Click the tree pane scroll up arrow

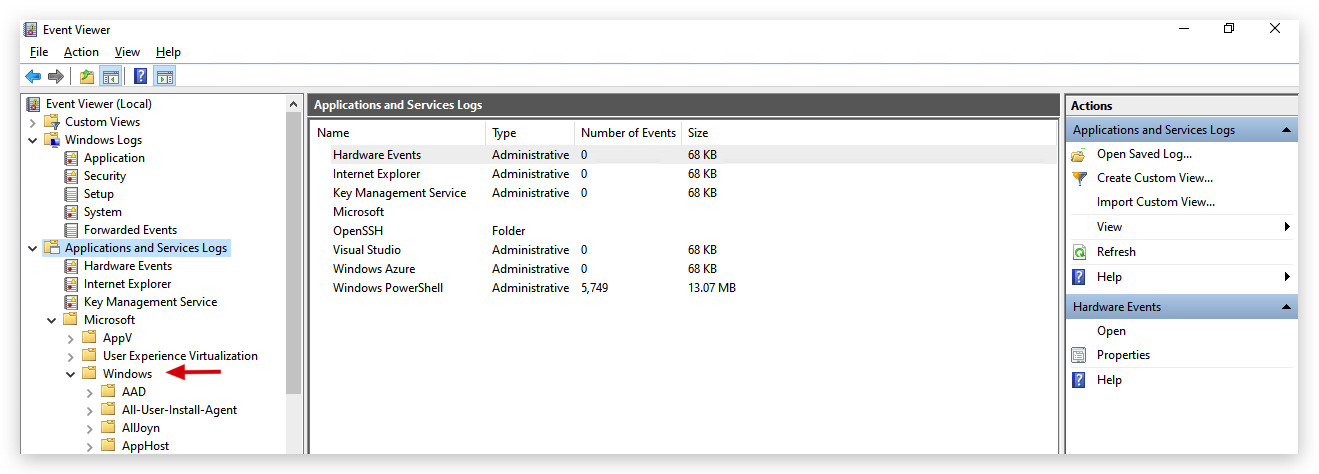[293, 104]
